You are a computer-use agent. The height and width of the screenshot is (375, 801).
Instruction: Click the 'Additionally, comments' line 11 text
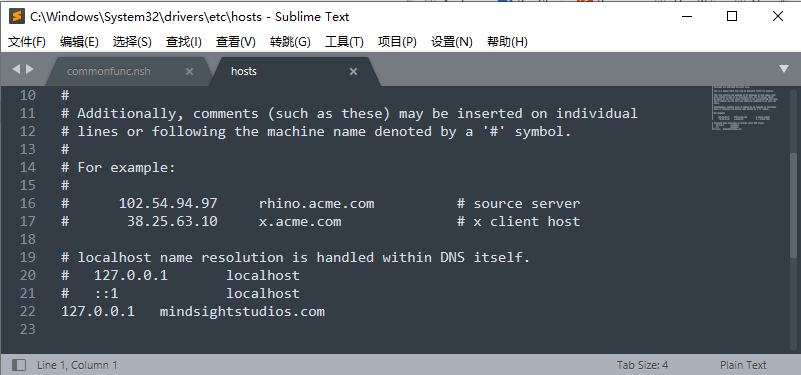[x=349, y=113]
